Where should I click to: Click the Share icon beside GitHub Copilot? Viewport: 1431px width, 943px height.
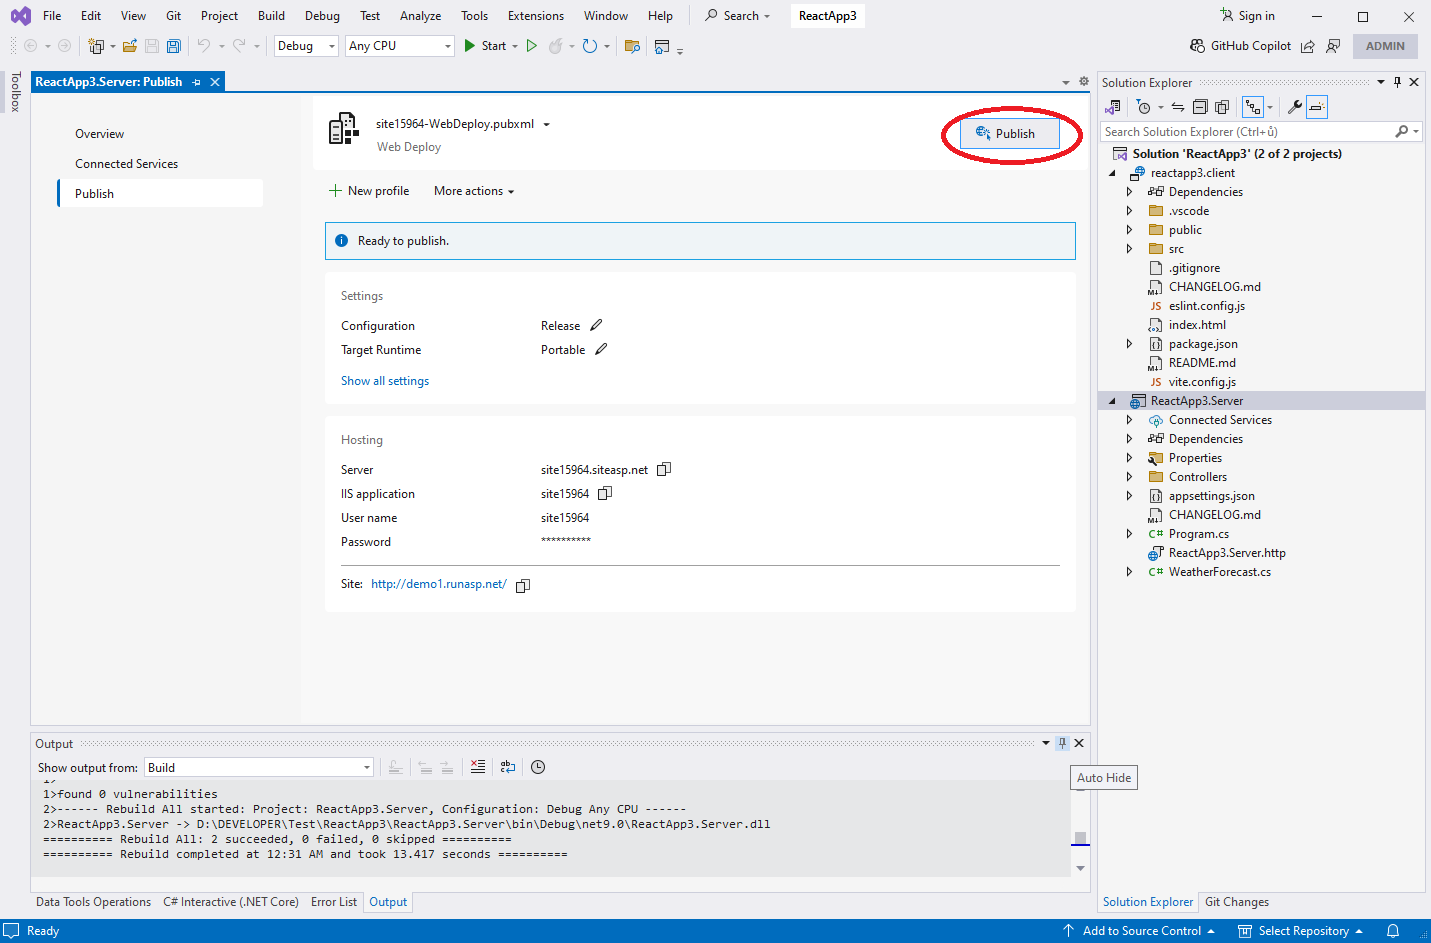point(1308,46)
